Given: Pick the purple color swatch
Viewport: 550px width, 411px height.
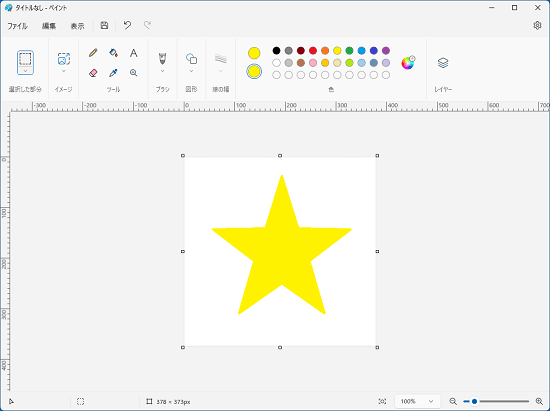Looking at the screenshot, I should [x=386, y=51].
